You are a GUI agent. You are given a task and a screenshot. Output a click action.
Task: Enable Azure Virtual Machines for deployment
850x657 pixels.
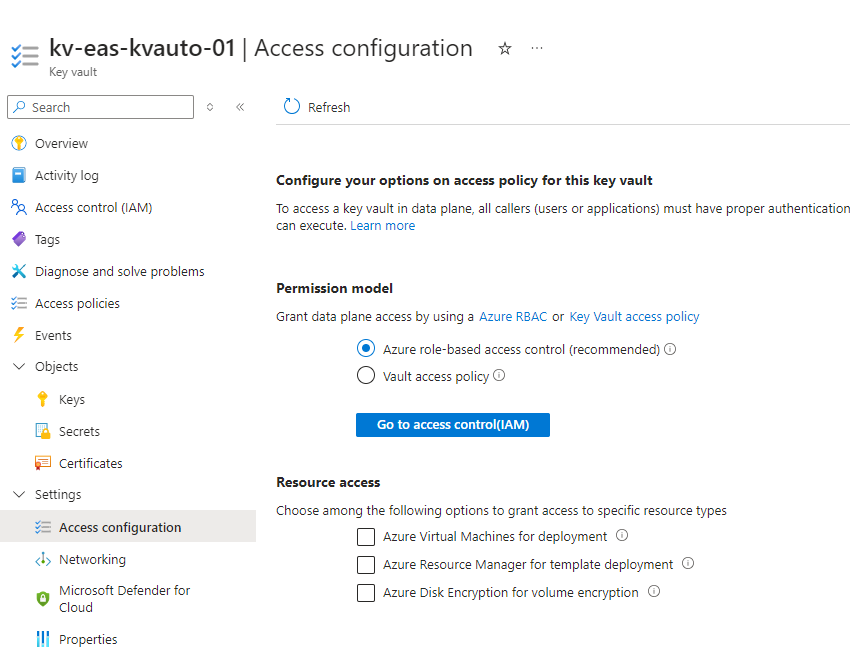point(366,537)
